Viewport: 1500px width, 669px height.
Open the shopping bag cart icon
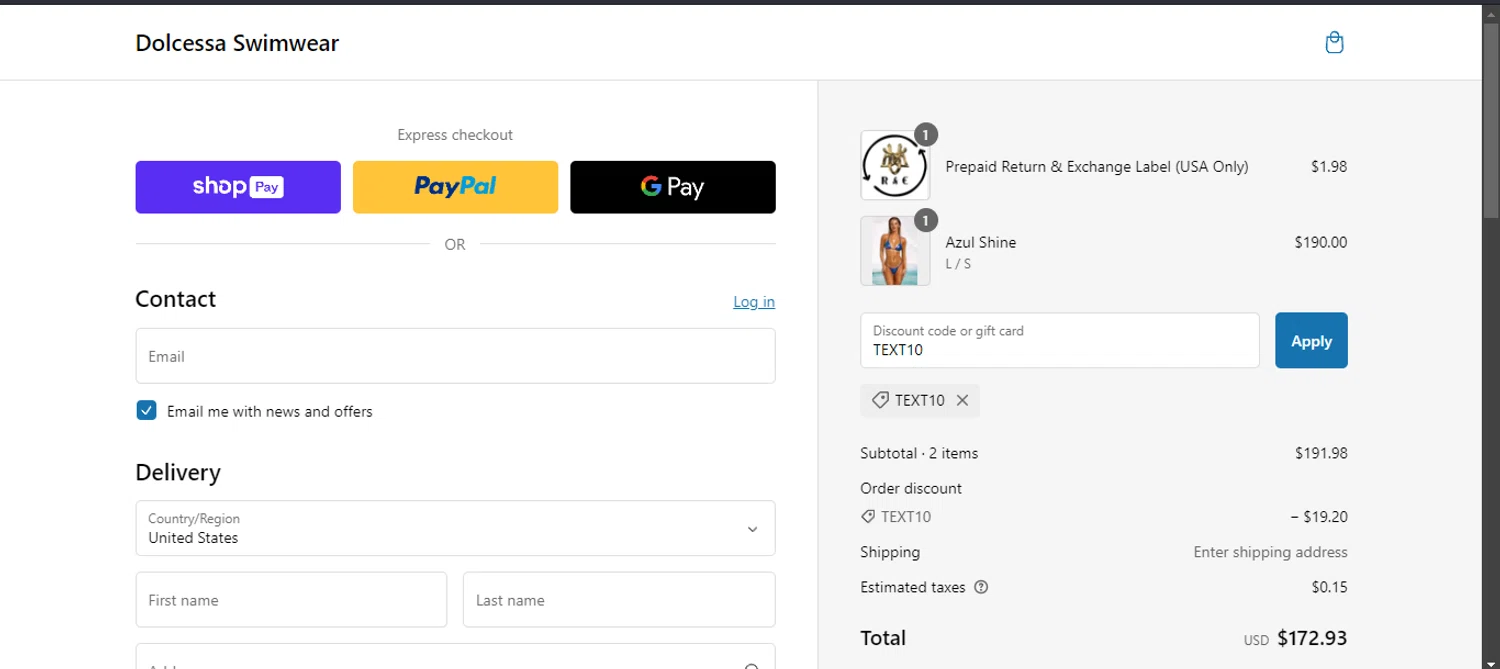tap(1334, 42)
